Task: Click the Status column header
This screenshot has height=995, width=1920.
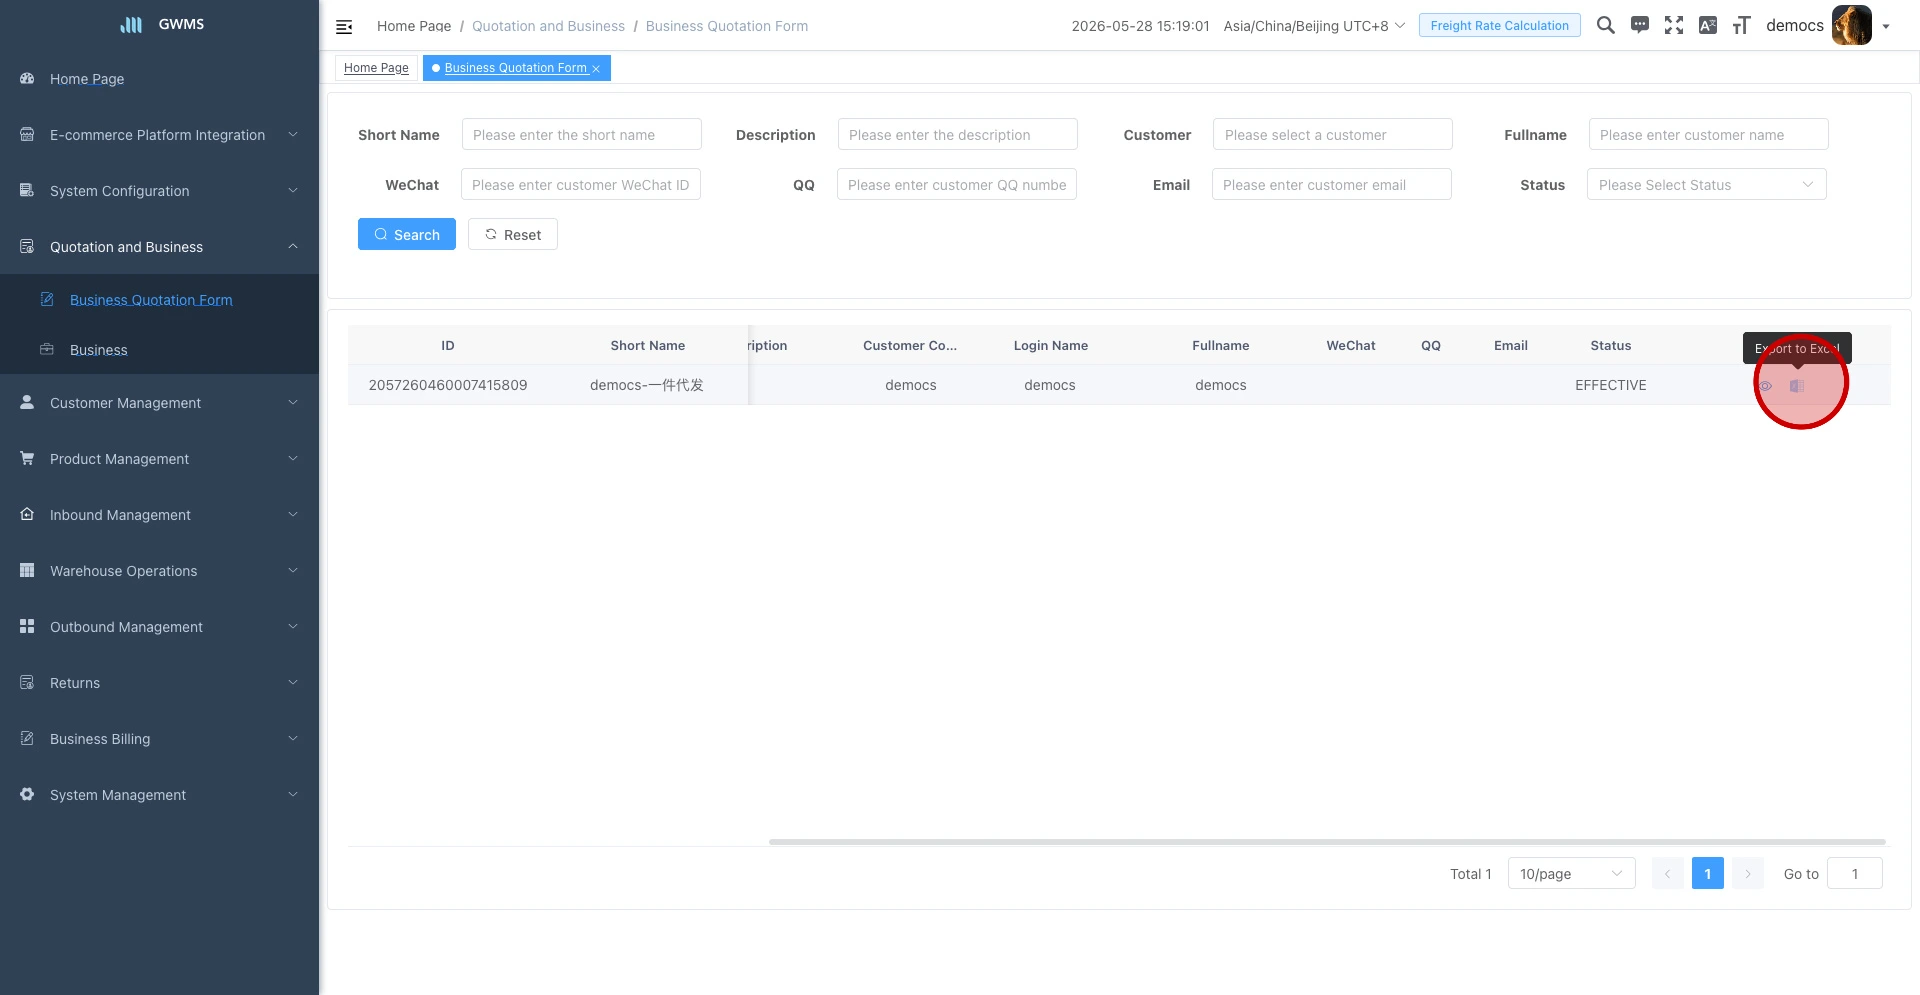Action: pos(1610,346)
